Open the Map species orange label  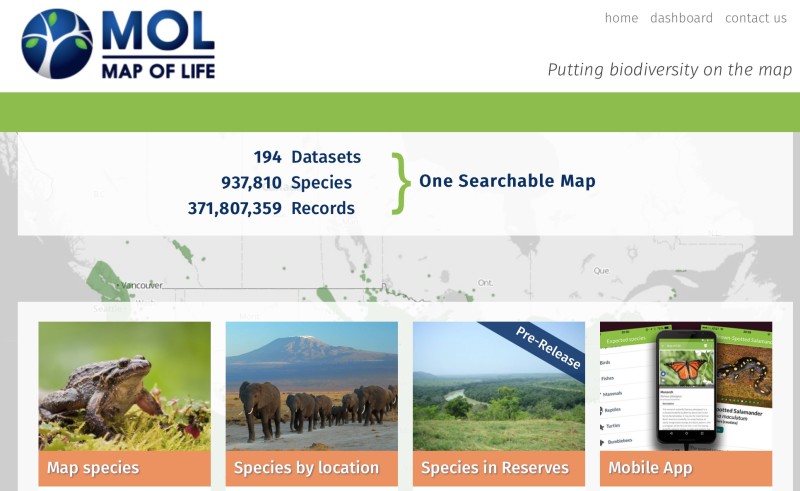[x=124, y=468]
